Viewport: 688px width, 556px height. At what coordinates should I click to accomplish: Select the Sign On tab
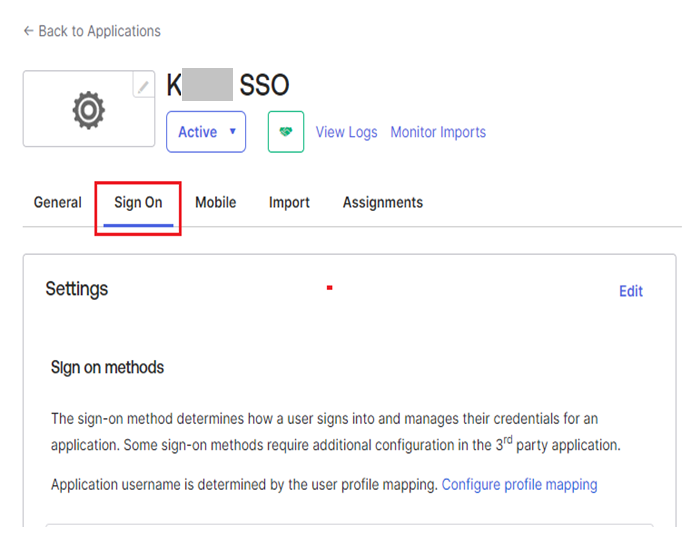coord(138,202)
